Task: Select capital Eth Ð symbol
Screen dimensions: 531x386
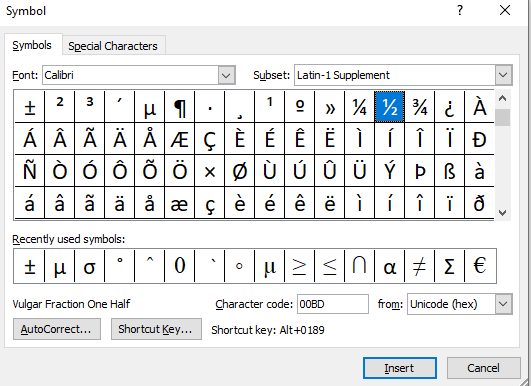Action: [x=480, y=139]
